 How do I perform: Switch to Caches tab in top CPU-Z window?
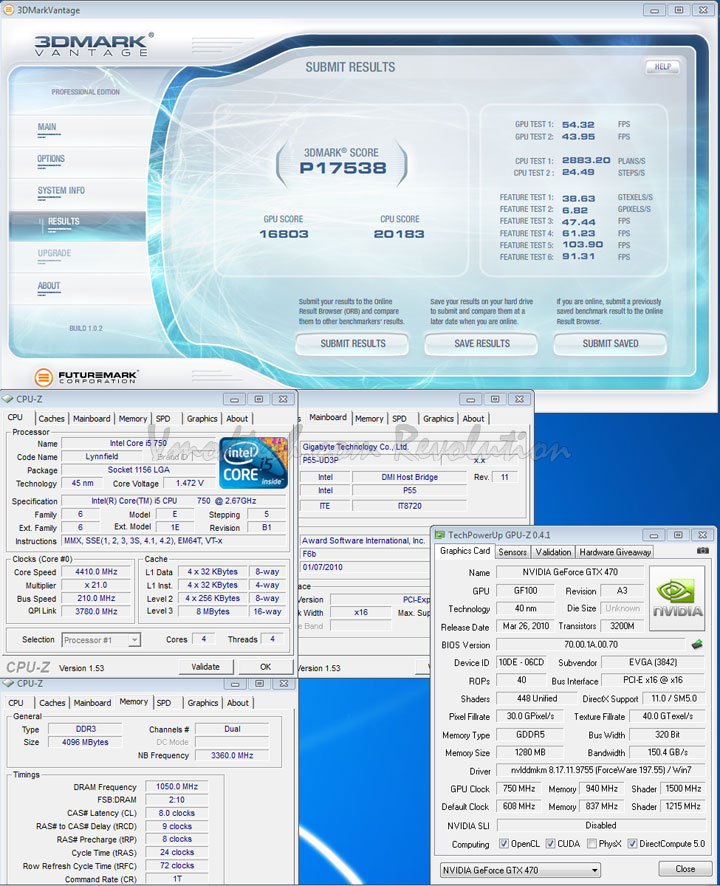pos(51,419)
